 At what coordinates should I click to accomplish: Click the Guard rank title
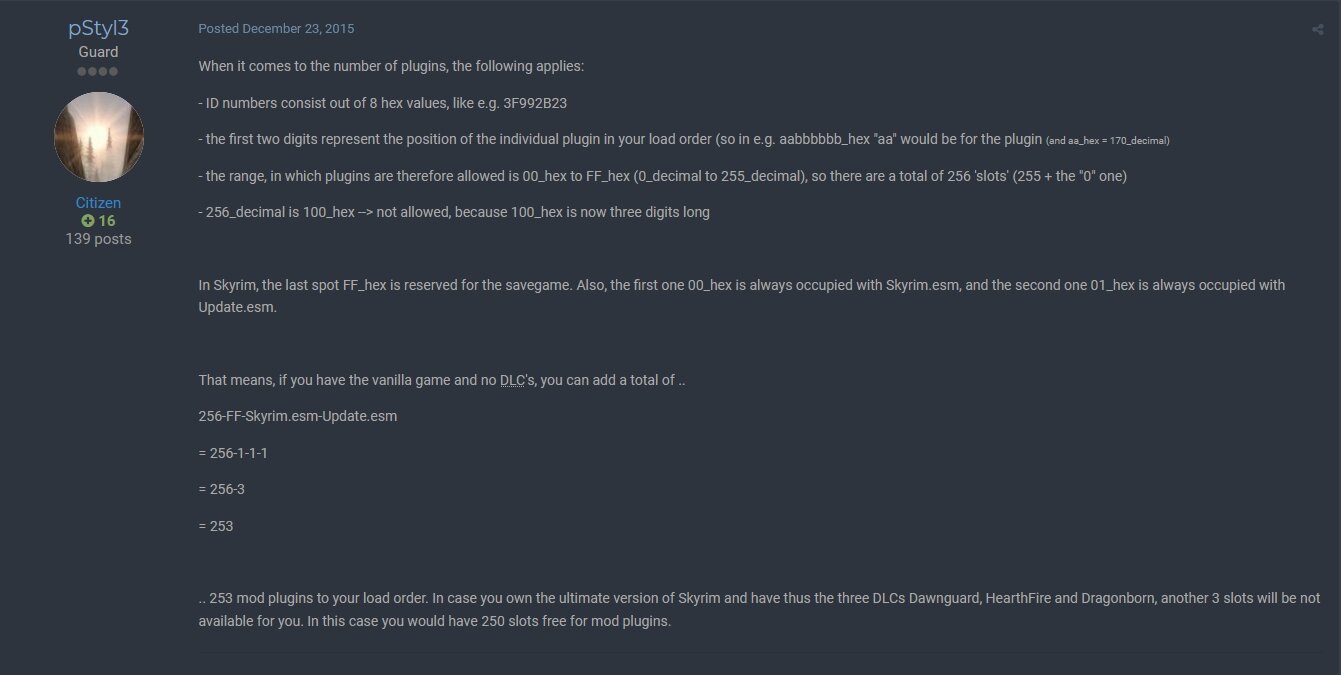pos(98,52)
